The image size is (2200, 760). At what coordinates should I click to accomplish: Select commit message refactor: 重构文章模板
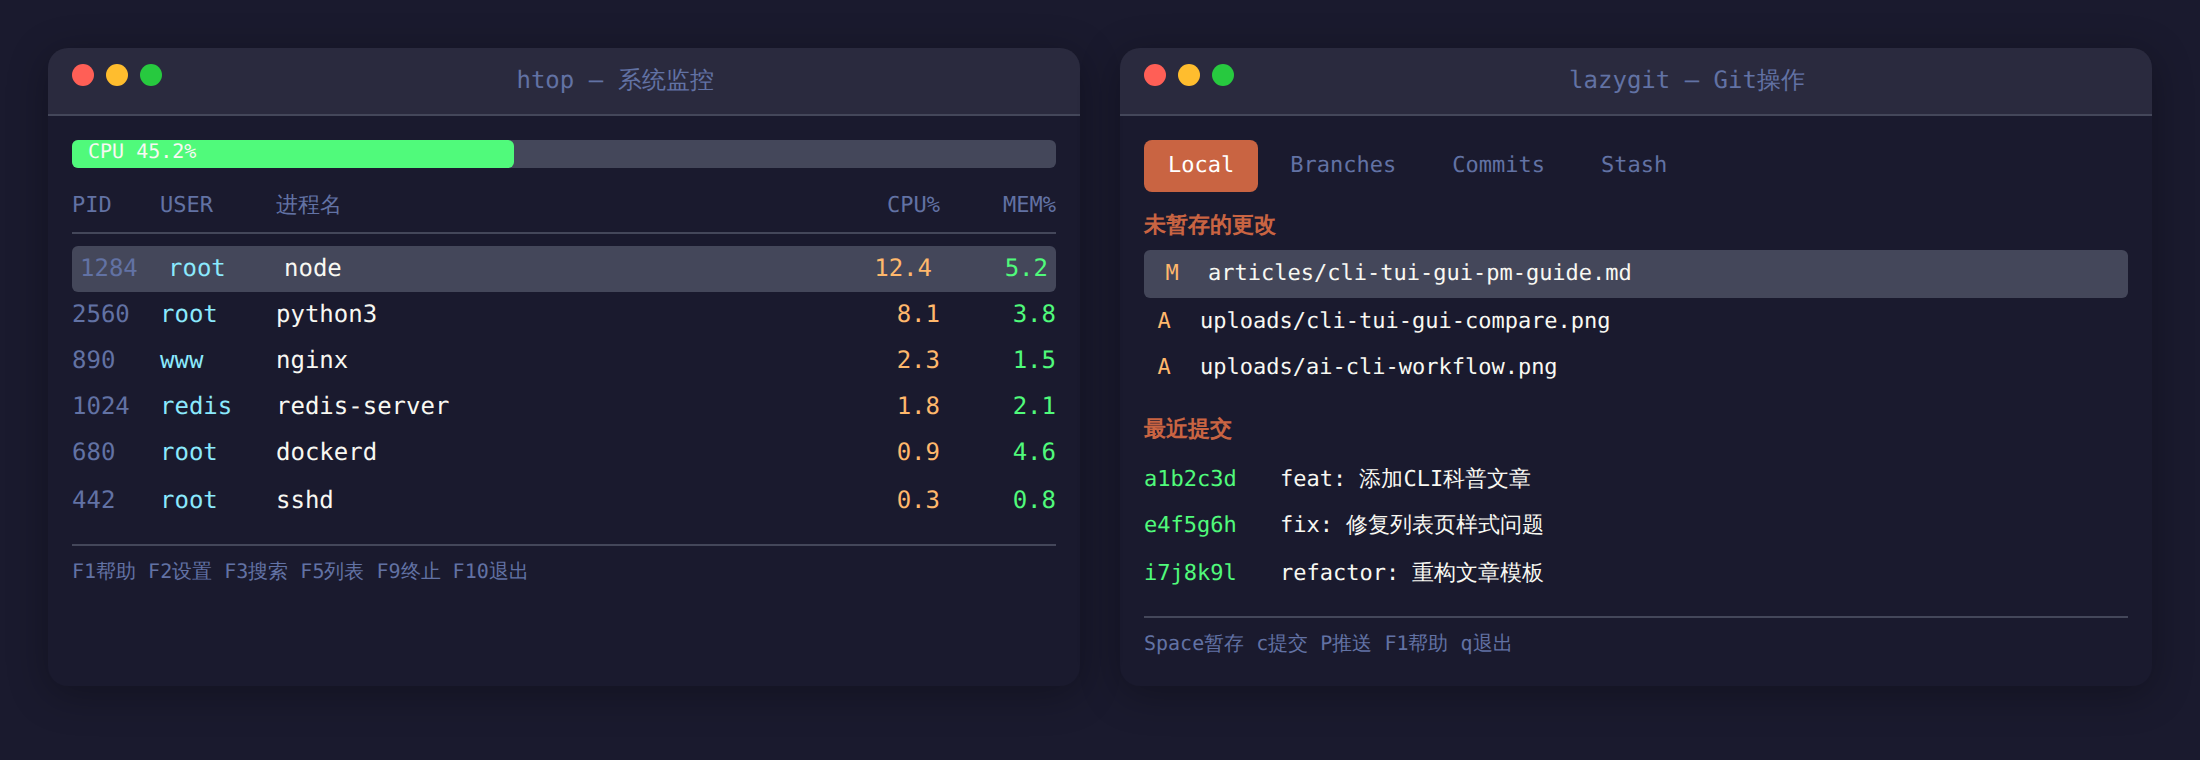pos(1412,573)
